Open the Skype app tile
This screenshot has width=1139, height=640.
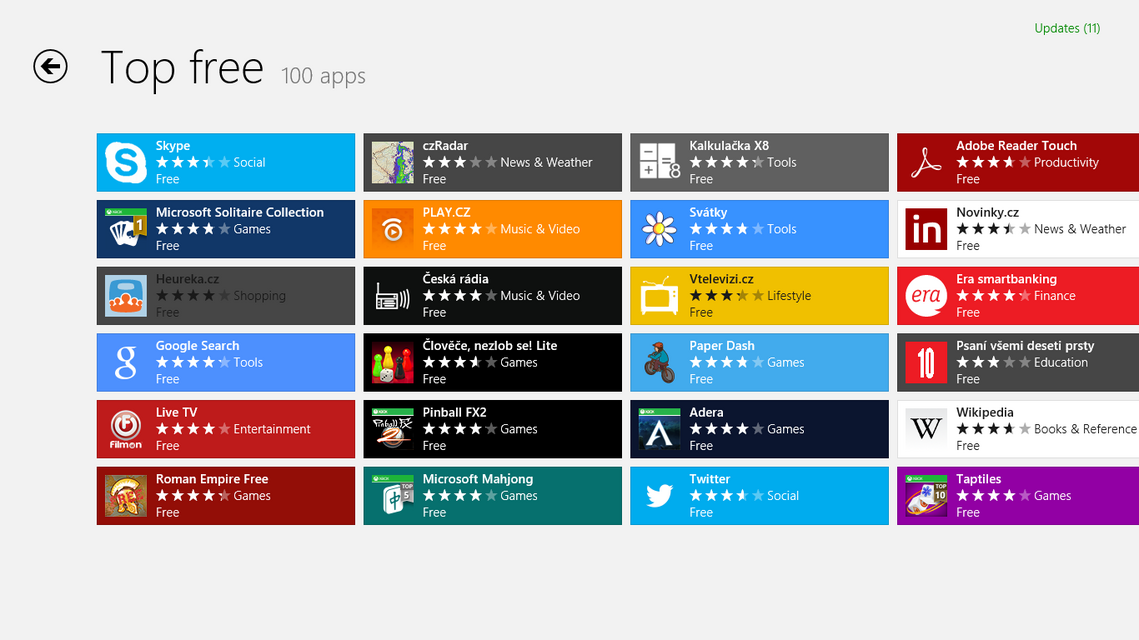point(225,162)
